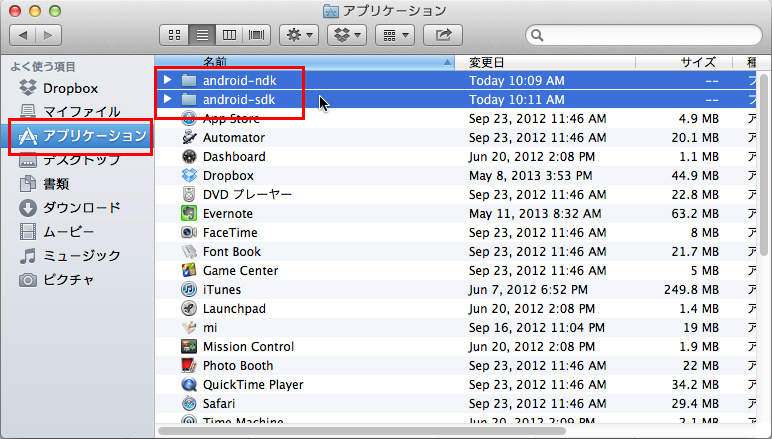Expand the android-sdk folder triangle

point(167,99)
